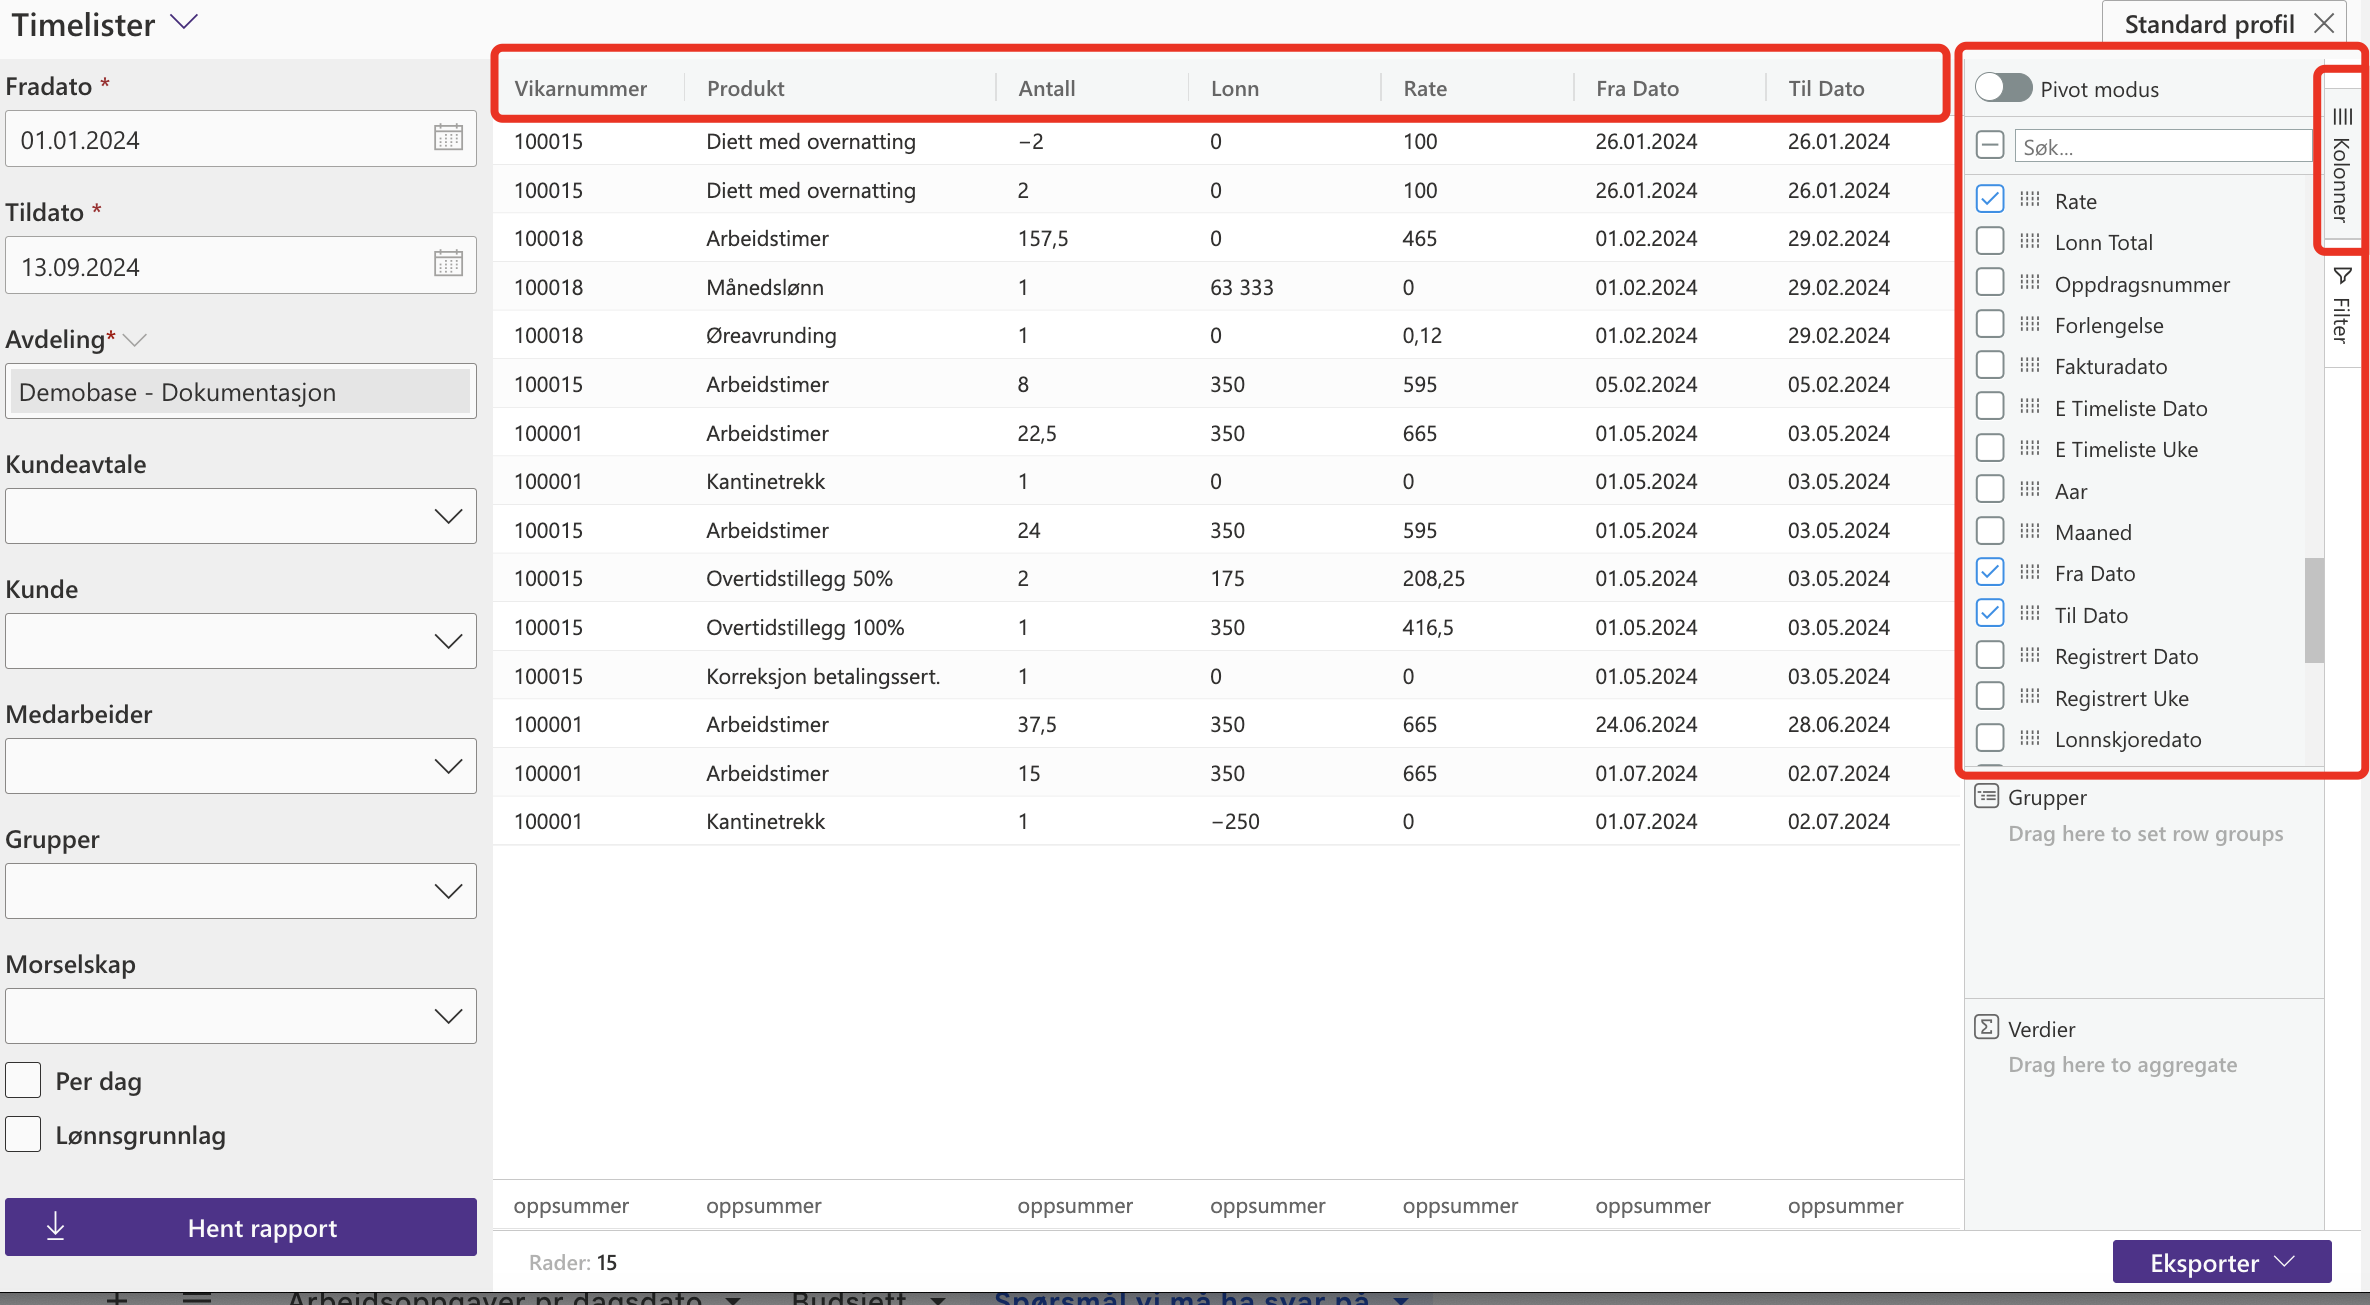Open the Timelister title dropdown chevron

click(184, 22)
